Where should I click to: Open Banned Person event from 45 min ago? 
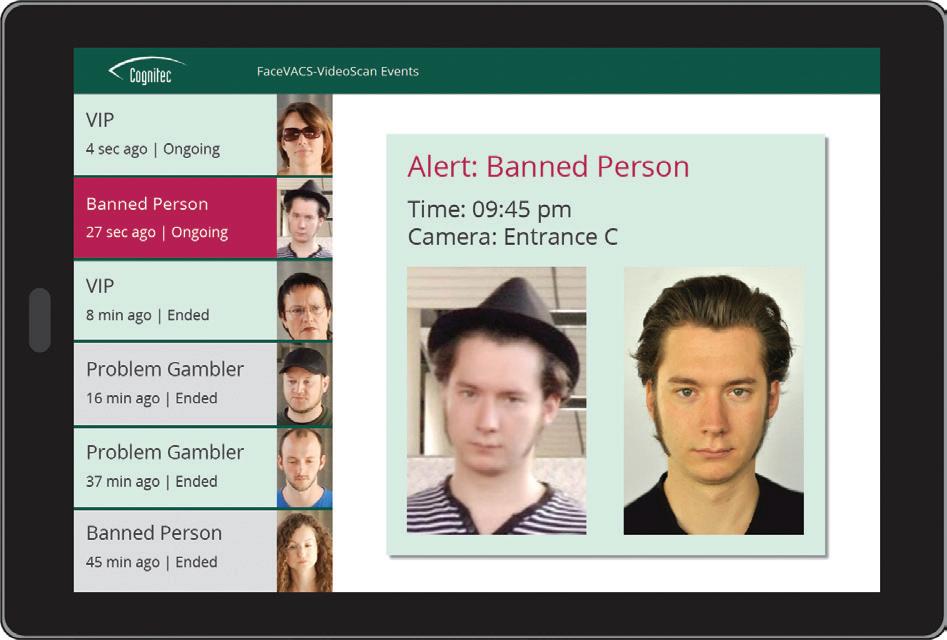203,551
